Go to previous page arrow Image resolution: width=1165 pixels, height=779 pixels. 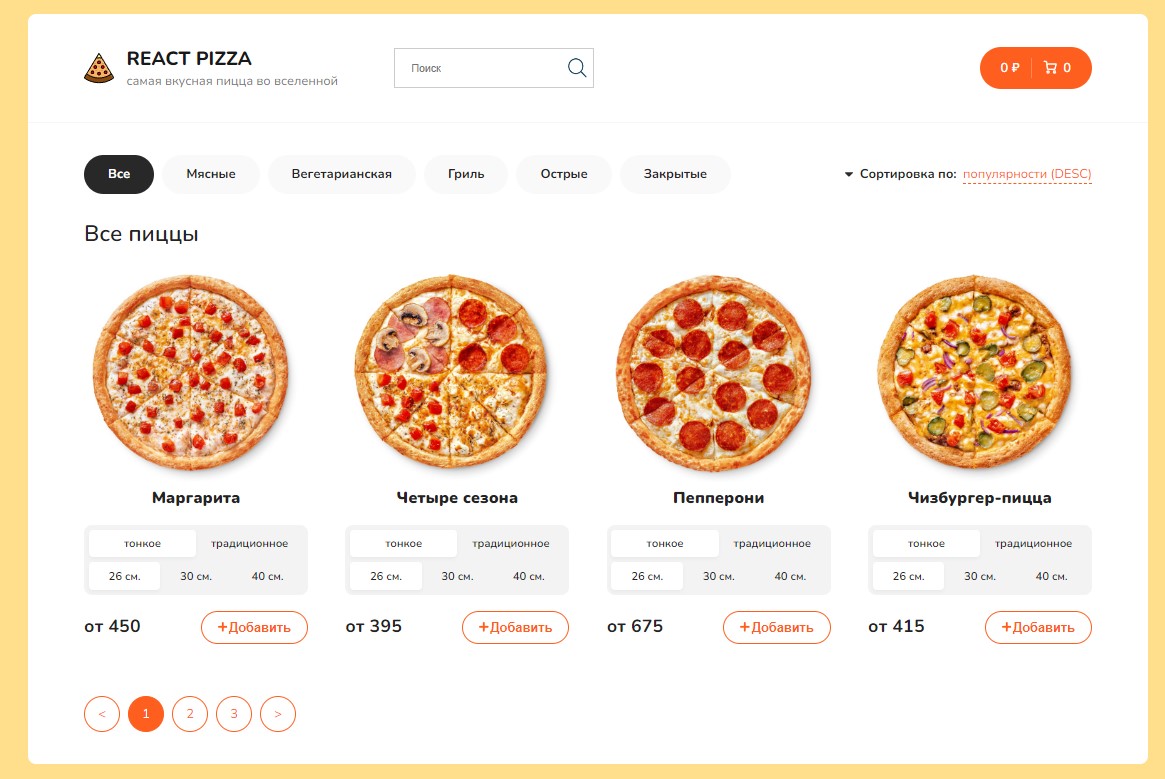tap(102, 714)
